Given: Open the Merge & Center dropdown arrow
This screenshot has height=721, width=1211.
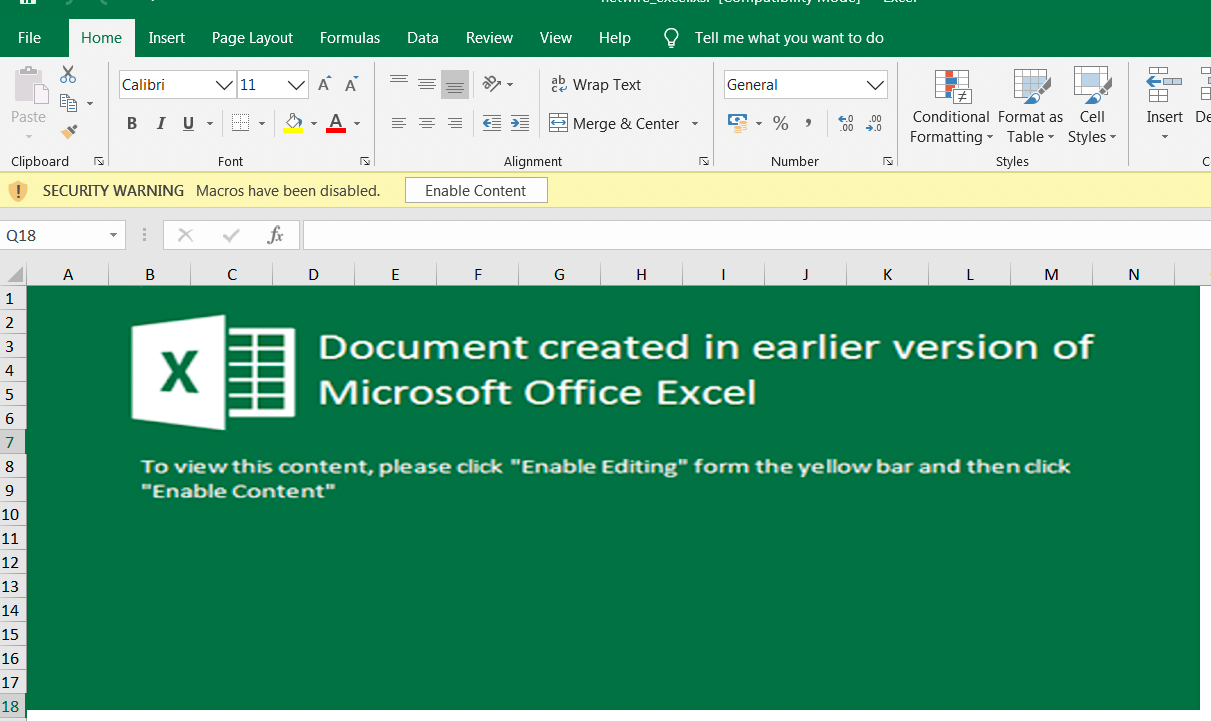Looking at the screenshot, I should click(x=695, y=124).
